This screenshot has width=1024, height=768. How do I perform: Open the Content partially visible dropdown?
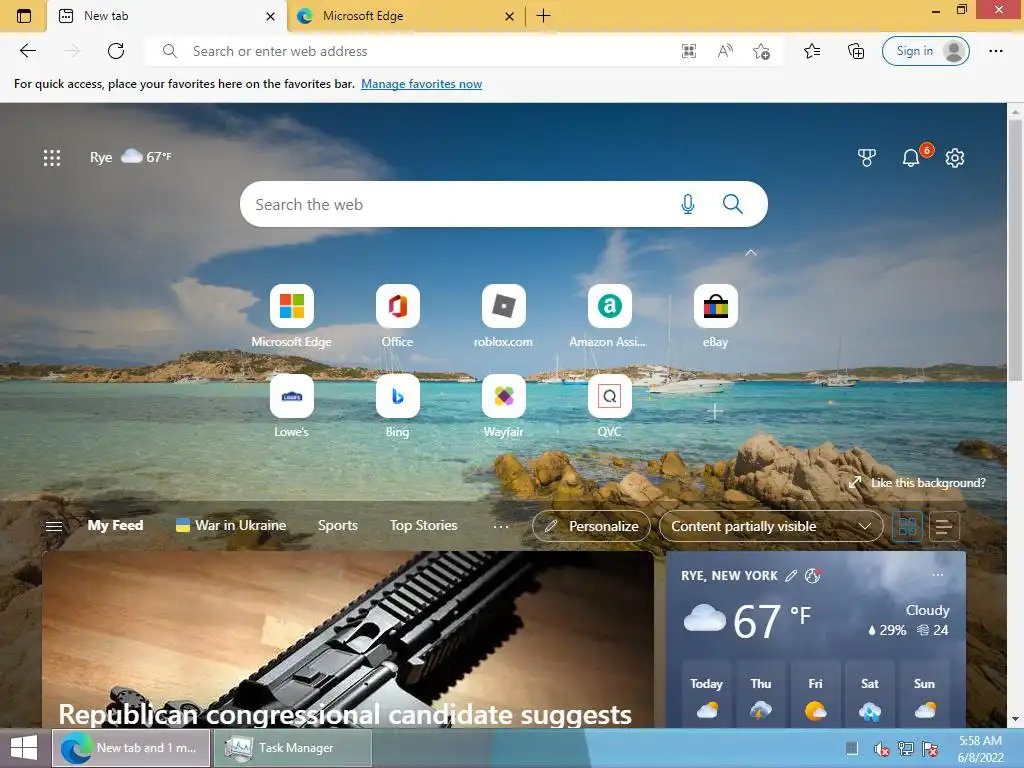(x=771, y=526)
